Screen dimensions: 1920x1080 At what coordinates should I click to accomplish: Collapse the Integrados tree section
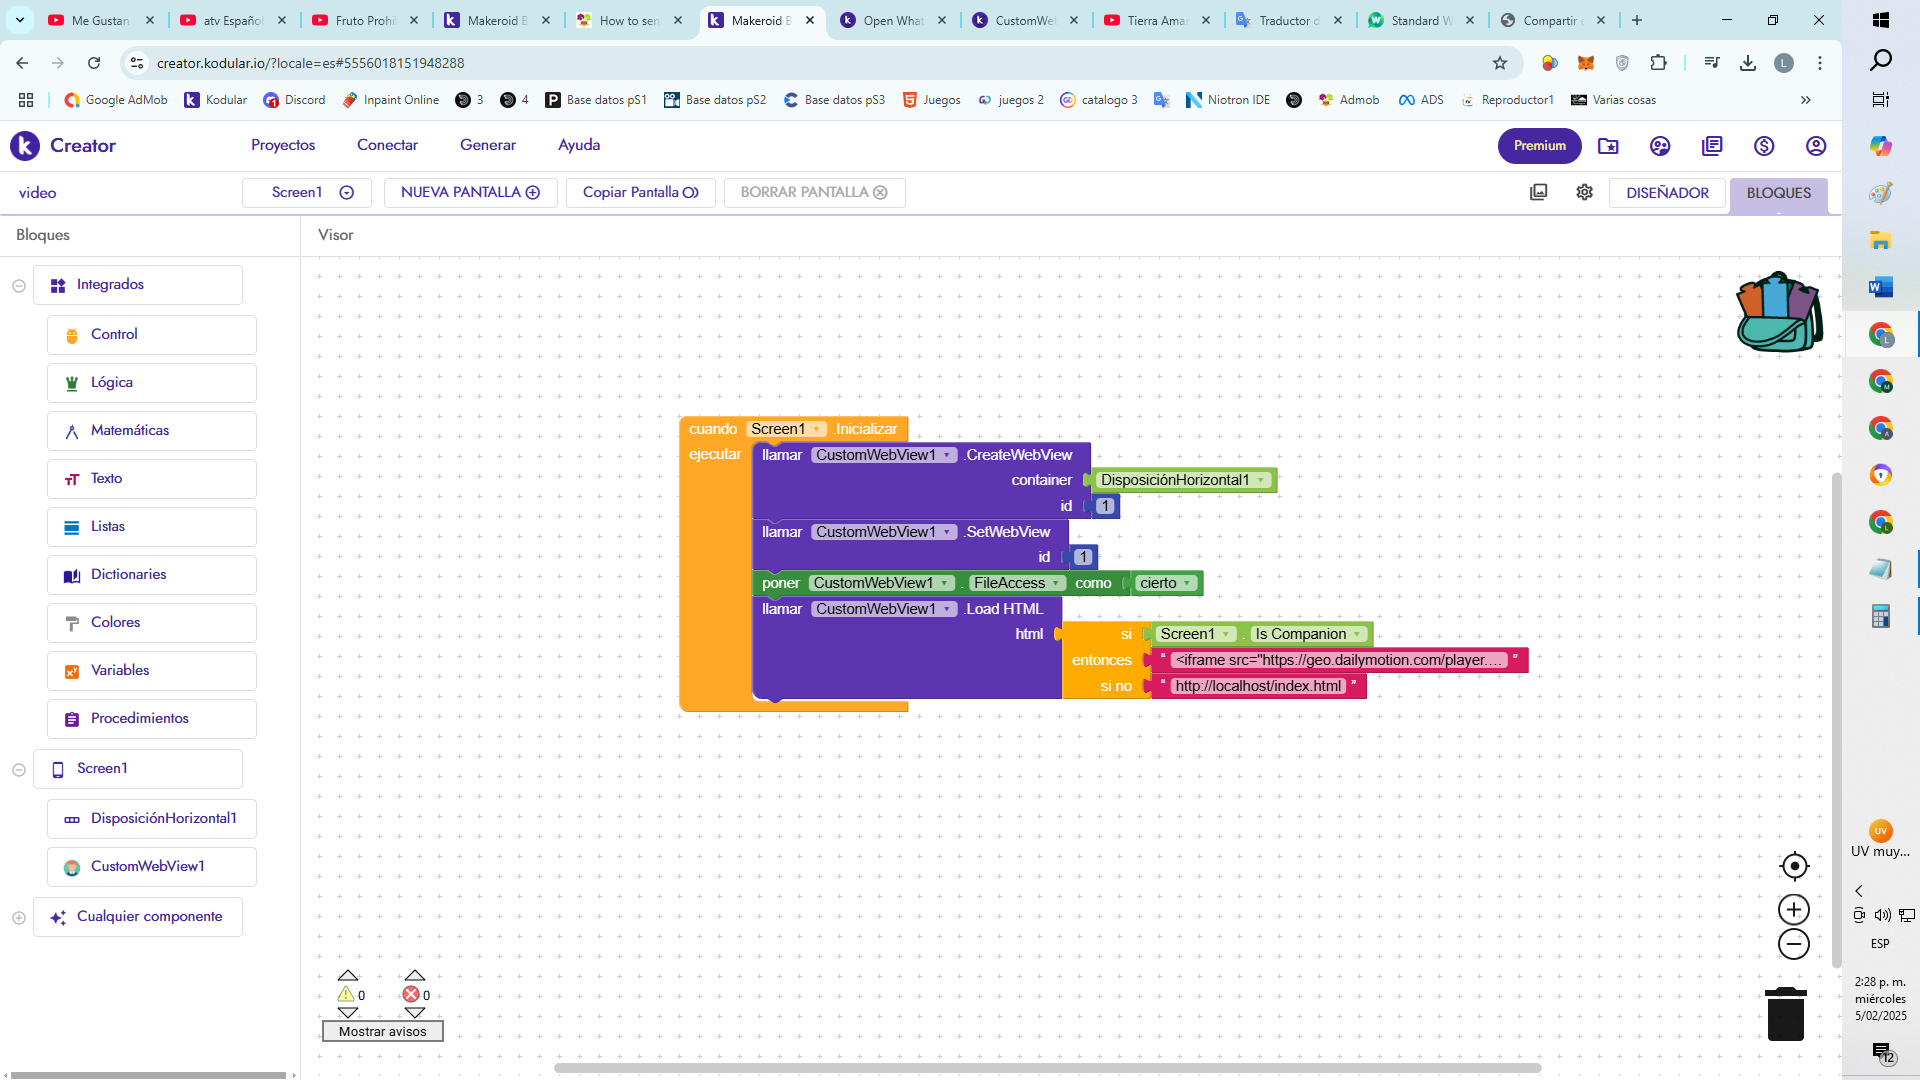[19, 286]
